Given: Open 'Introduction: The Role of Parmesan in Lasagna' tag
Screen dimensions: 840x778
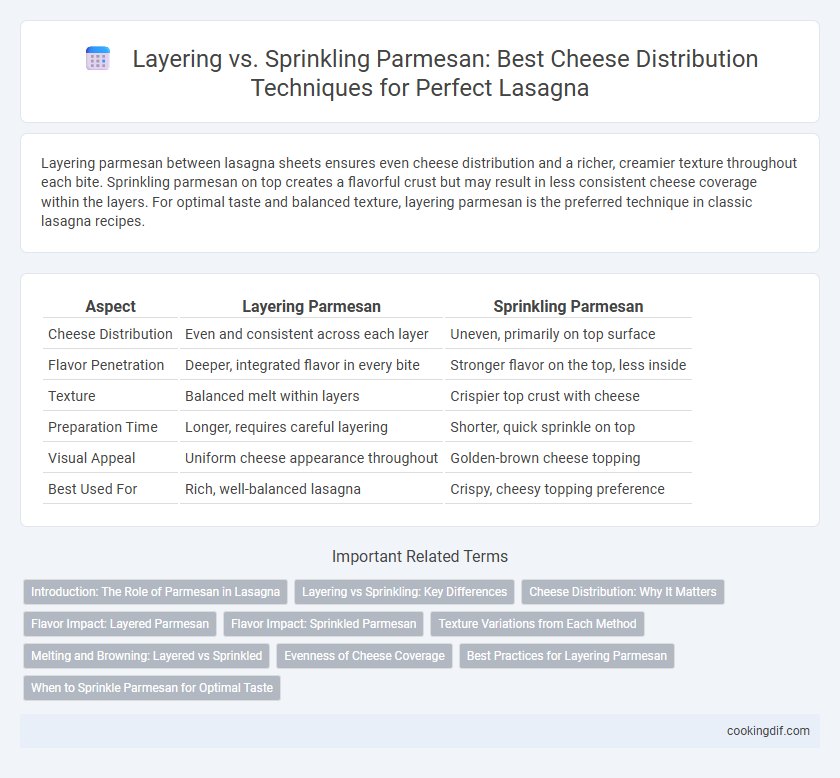Looking at the screenshot, I should tap(155, 592).
